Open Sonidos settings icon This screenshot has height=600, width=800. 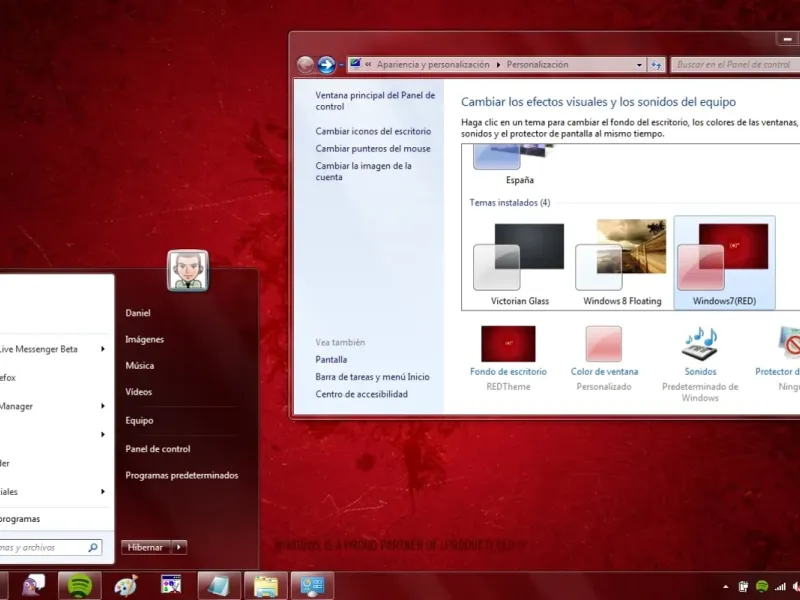coord(700,343)
